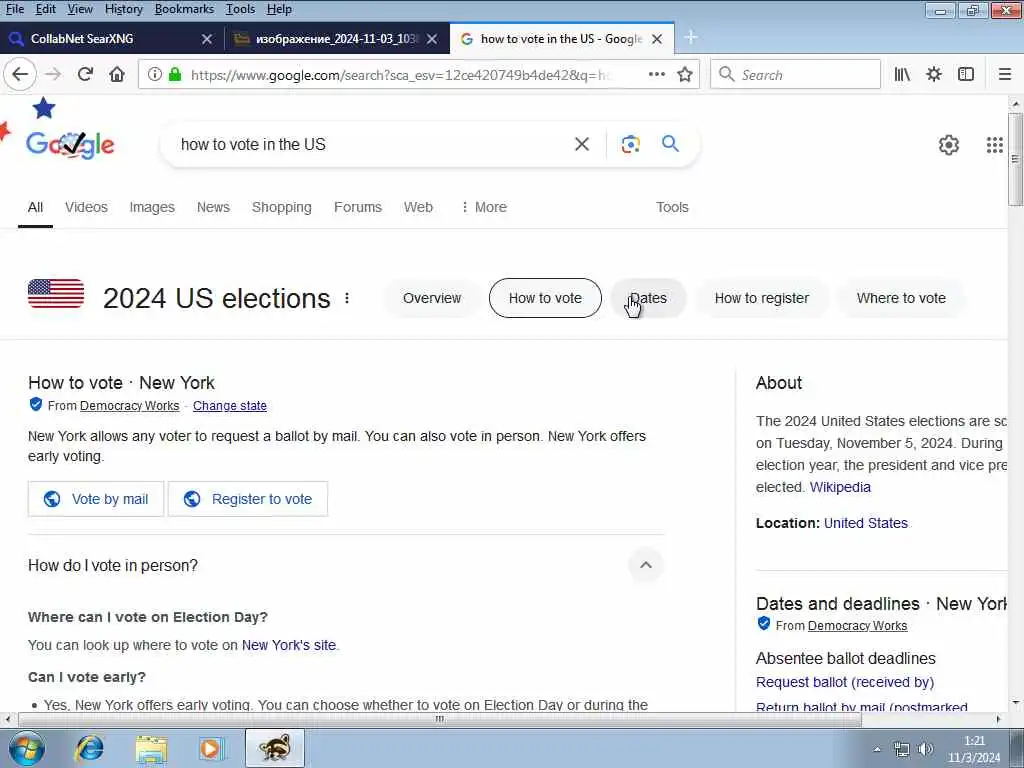
Task: Show hidden tray icons arrow
Action: click(877, 750)
